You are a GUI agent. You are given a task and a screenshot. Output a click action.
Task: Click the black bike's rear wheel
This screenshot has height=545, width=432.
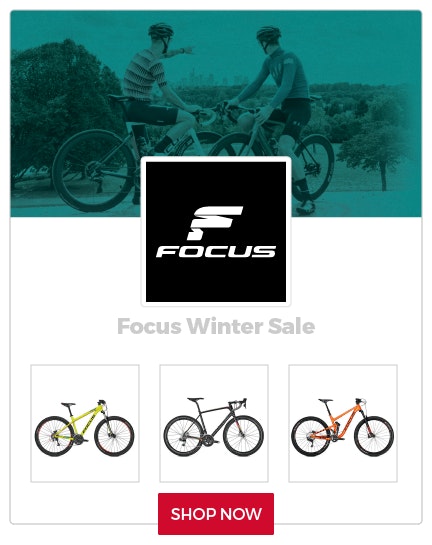click(184, 436)
